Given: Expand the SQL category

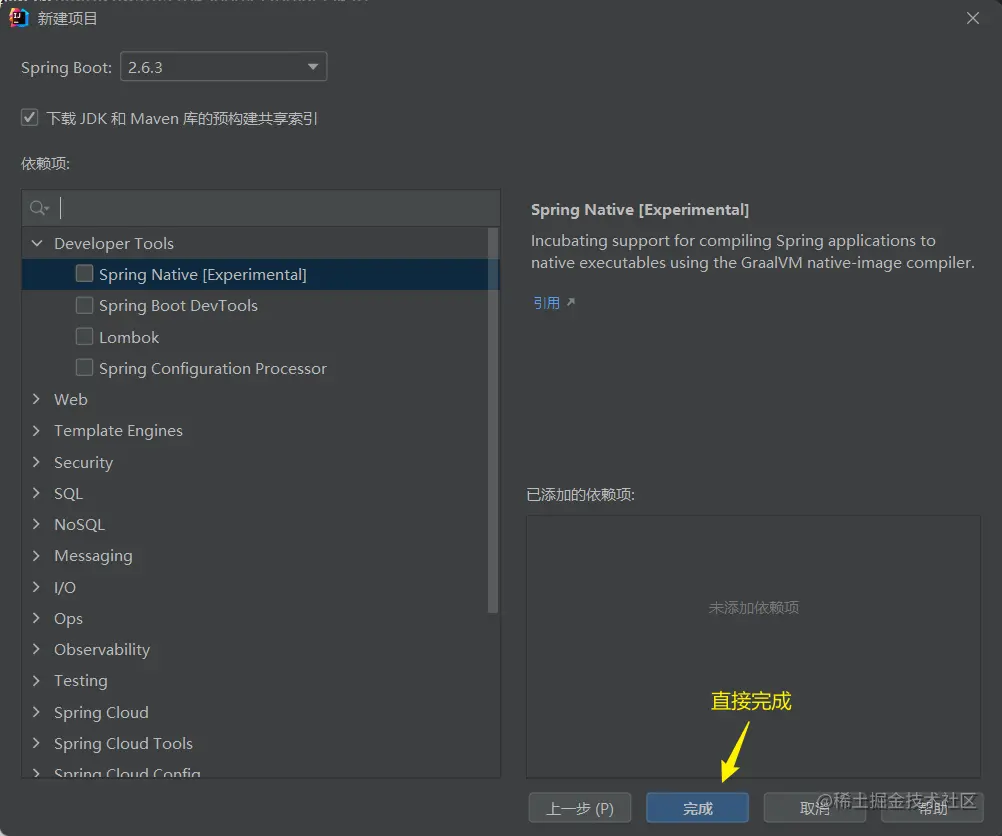Looking at the screenshot, I should coord(36,493).
